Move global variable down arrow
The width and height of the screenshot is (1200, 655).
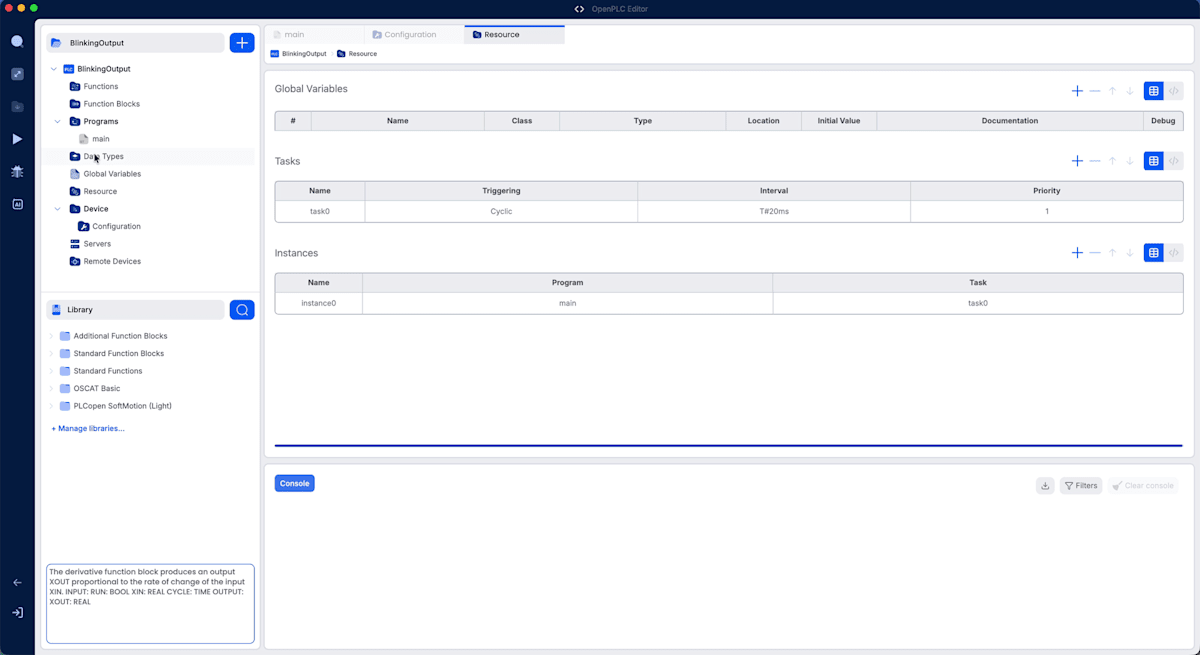[x=1130, y=91]
